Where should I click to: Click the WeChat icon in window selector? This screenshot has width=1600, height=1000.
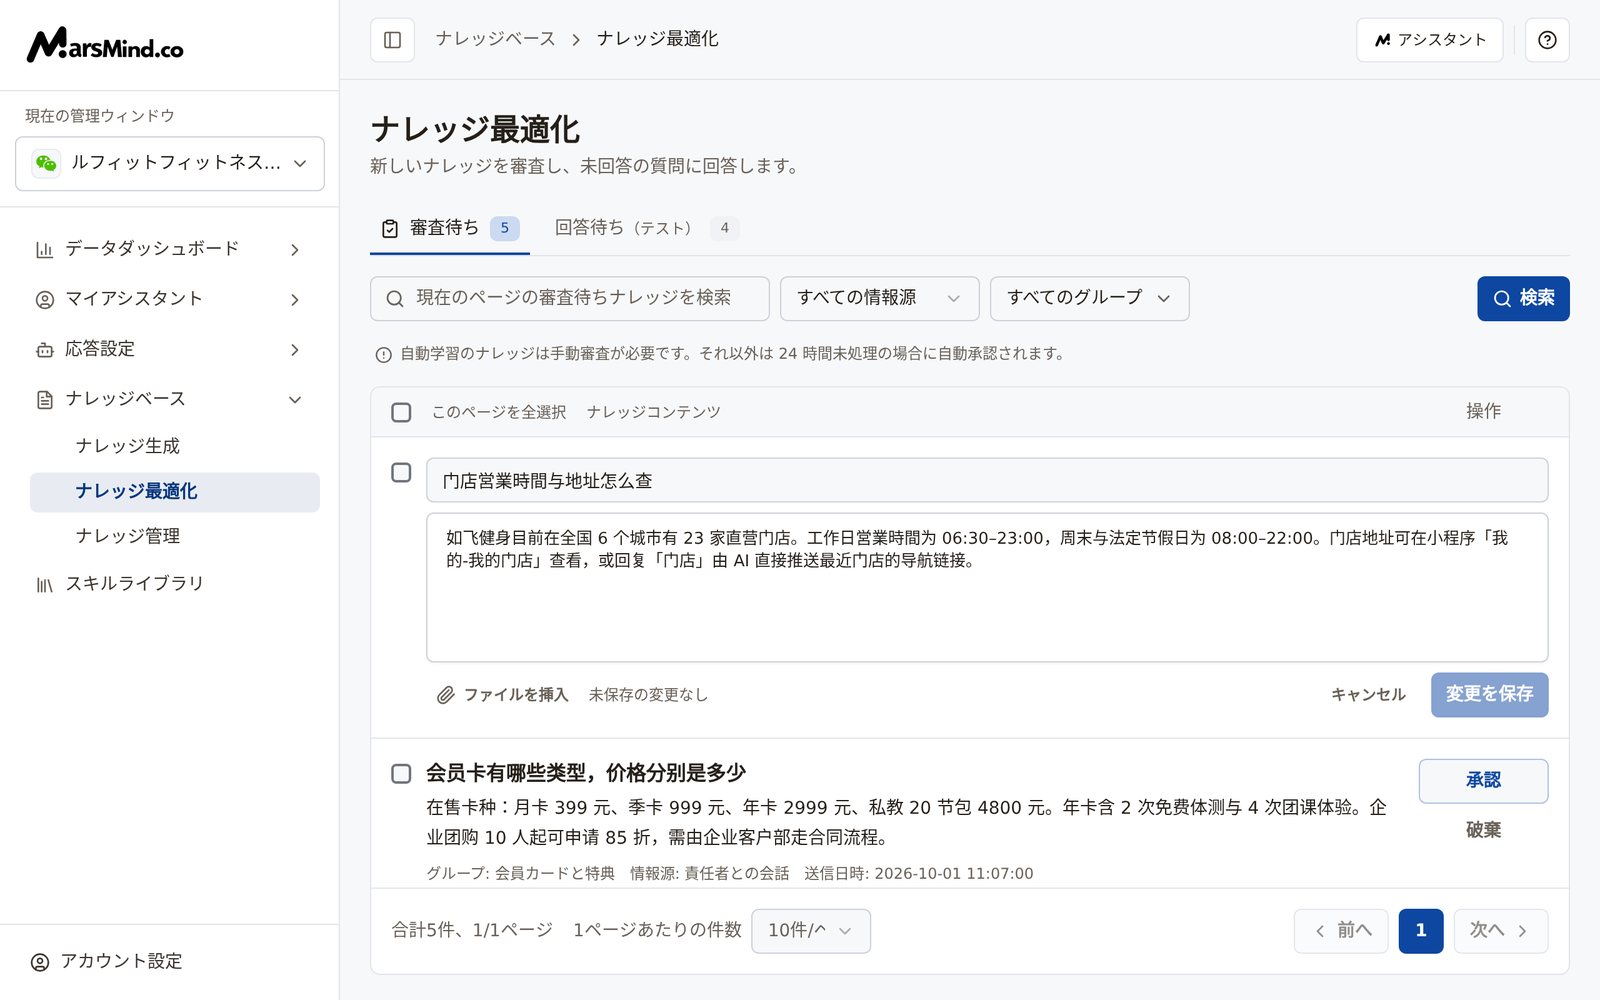click(x=46, y=163)
